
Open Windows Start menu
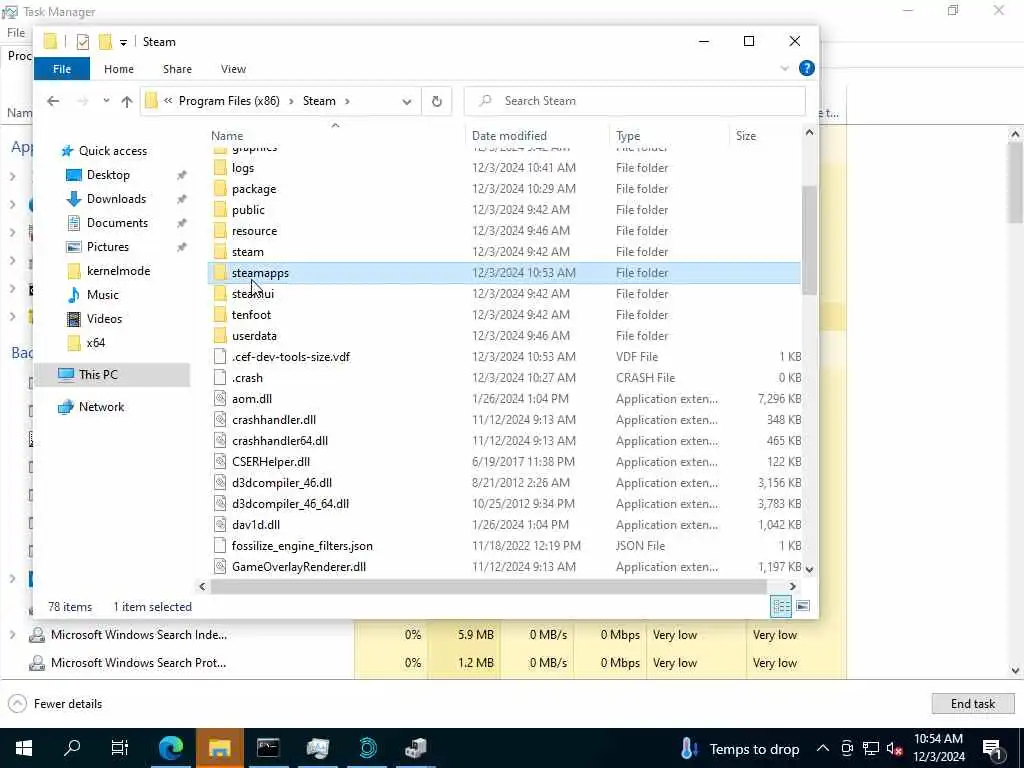[24, 748]
